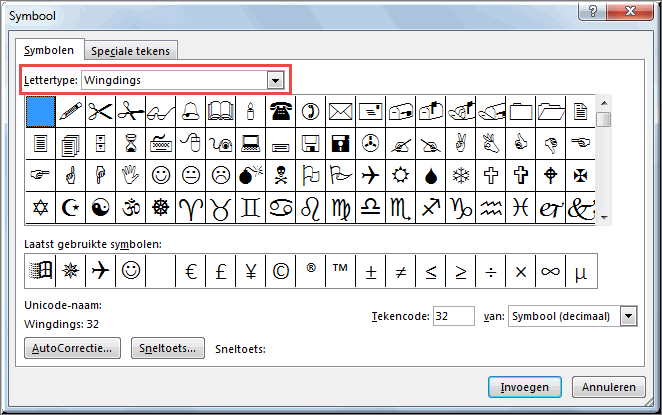Image resolution: width=662 pixels, height=415 pixels.
Task: Choose the infinity sign from recent symbols
Action: click(x=551, y=271)
